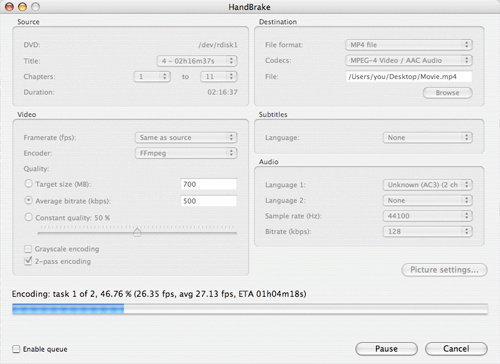
Task: Select the Average bitrate (kbps) radio button
Action: tap(29, 200)
